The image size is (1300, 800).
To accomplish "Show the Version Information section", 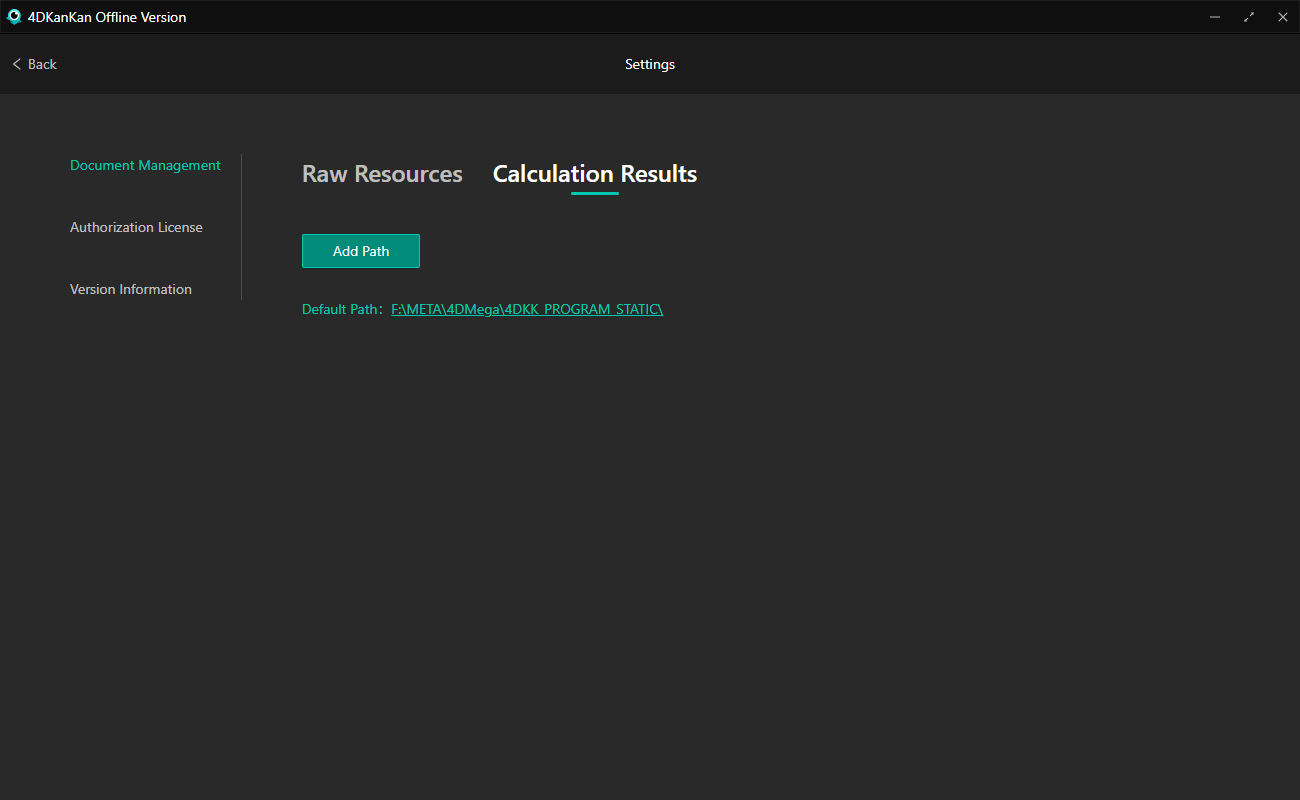I will point(131,289).
